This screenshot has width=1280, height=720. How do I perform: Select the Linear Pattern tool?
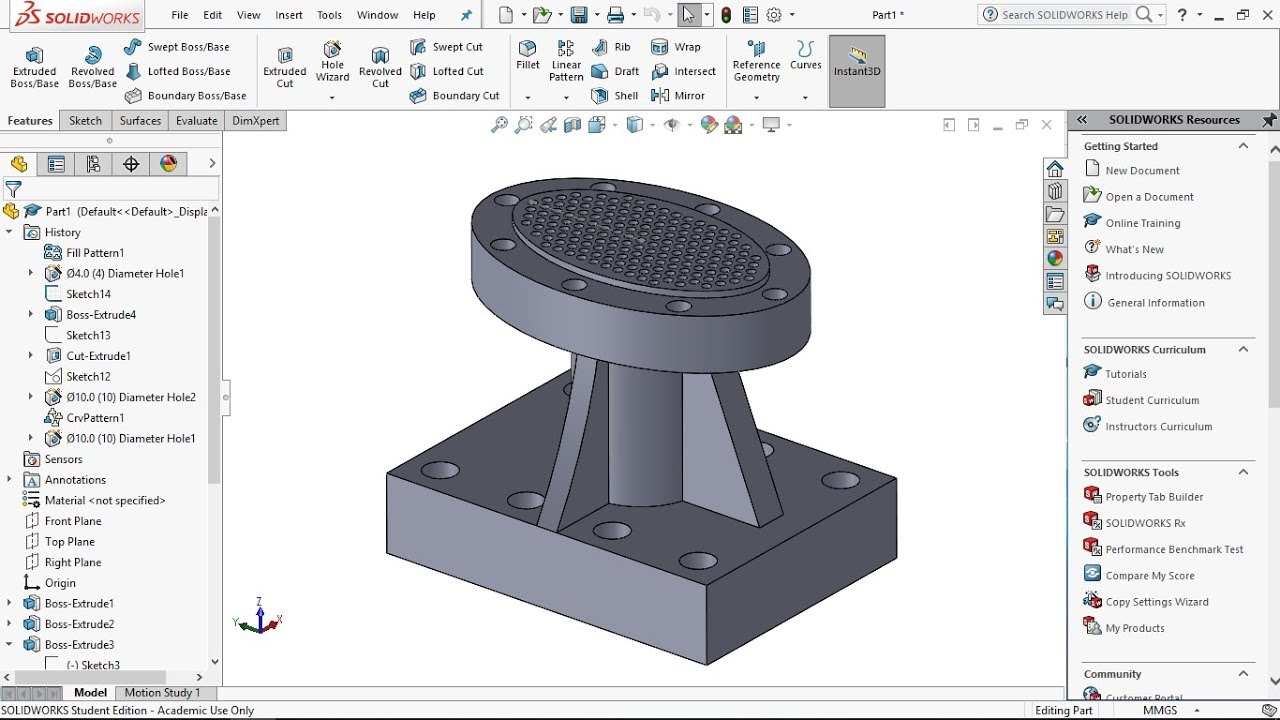pos(566,62)
